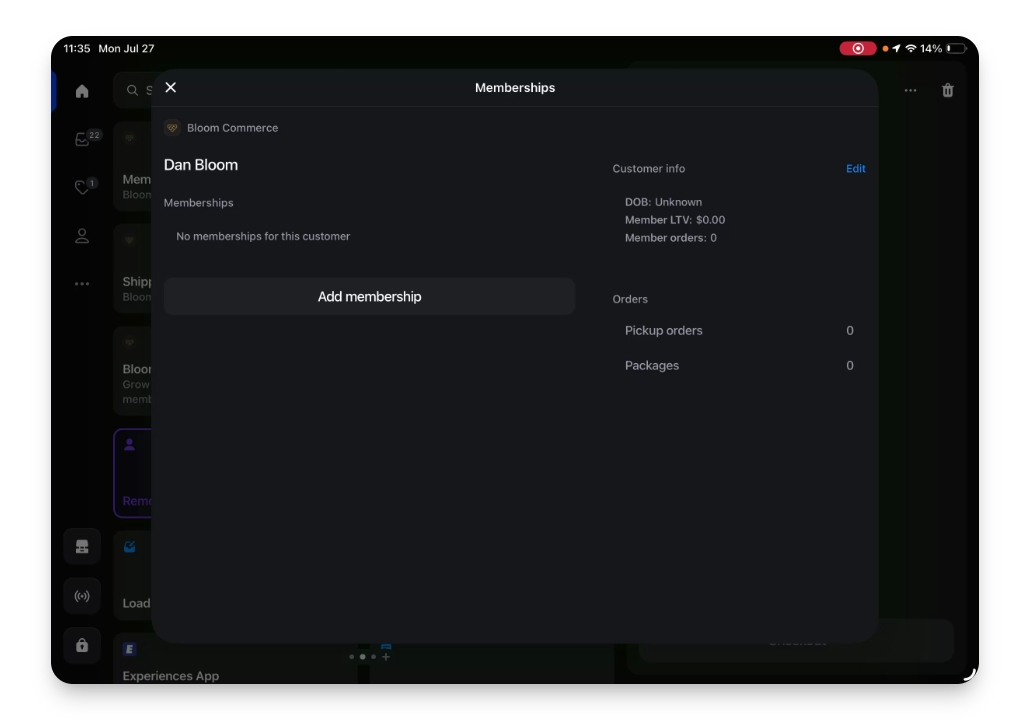Open the Load tile behind dialog

coord(133,577)
